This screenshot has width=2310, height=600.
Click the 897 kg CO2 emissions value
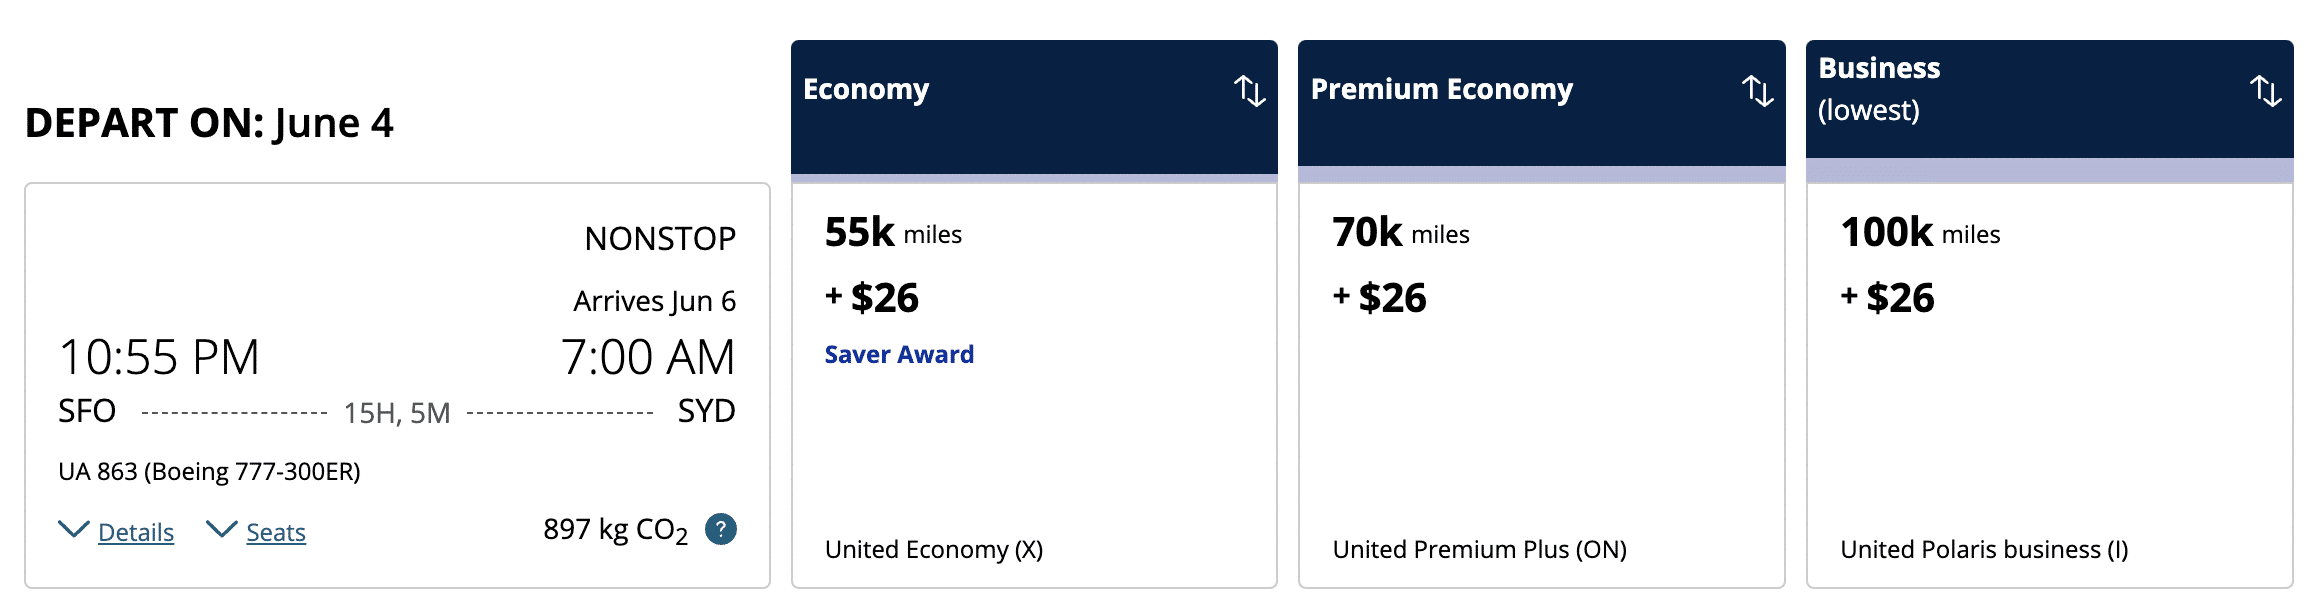[x=615, y=530]
